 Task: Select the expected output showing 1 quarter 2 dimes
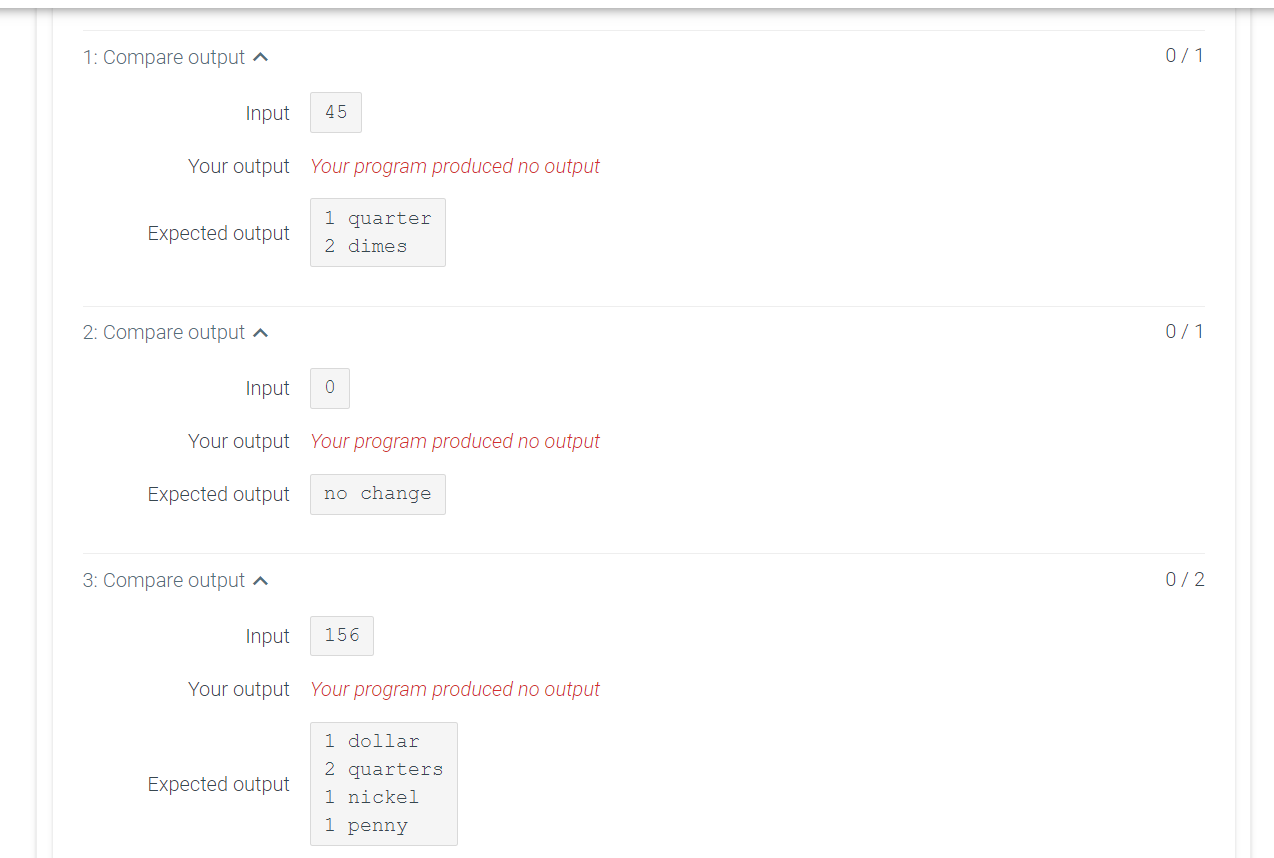pyautogui.click(x=377, y=232)
